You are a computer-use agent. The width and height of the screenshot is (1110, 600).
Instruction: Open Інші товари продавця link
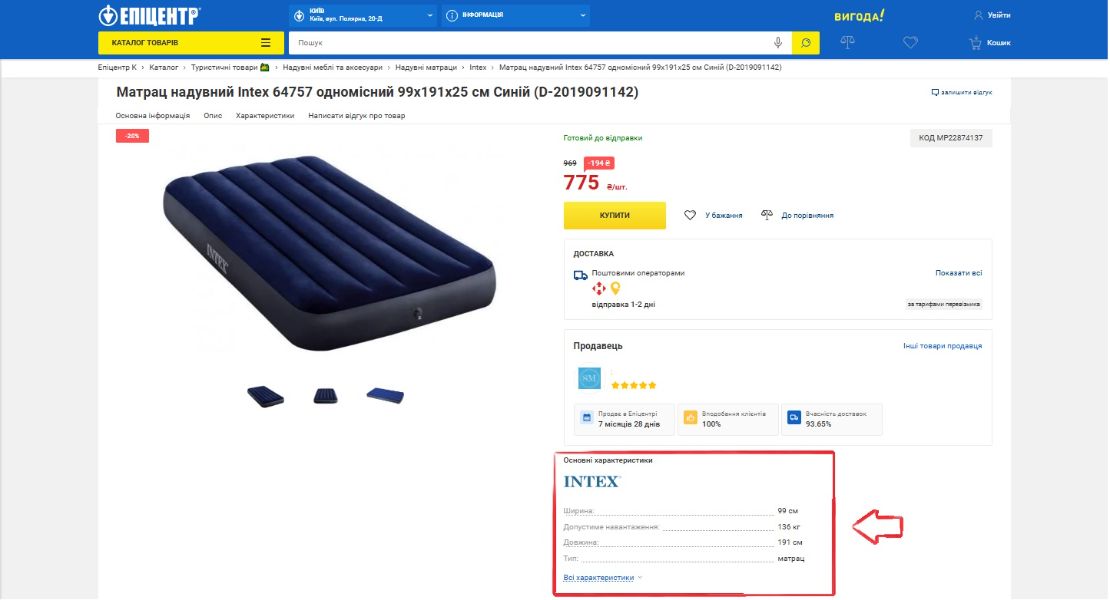pyautogui.click(x=942, y=346)
